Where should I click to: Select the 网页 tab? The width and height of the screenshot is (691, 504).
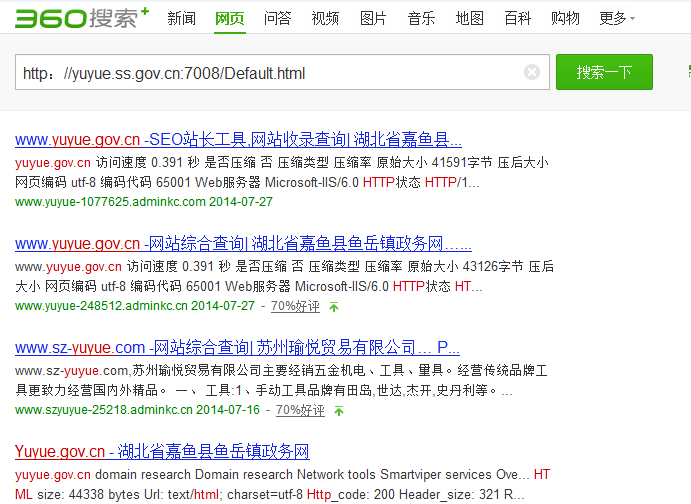229,18
